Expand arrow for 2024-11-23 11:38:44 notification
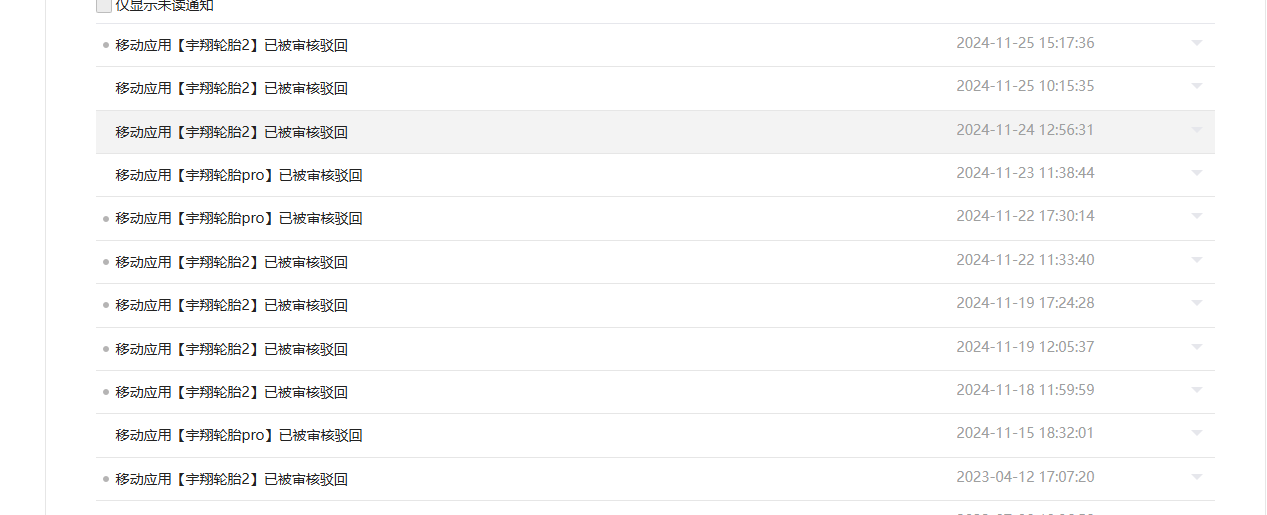This screenshot has height=515, width=1267. point(1197,173)
